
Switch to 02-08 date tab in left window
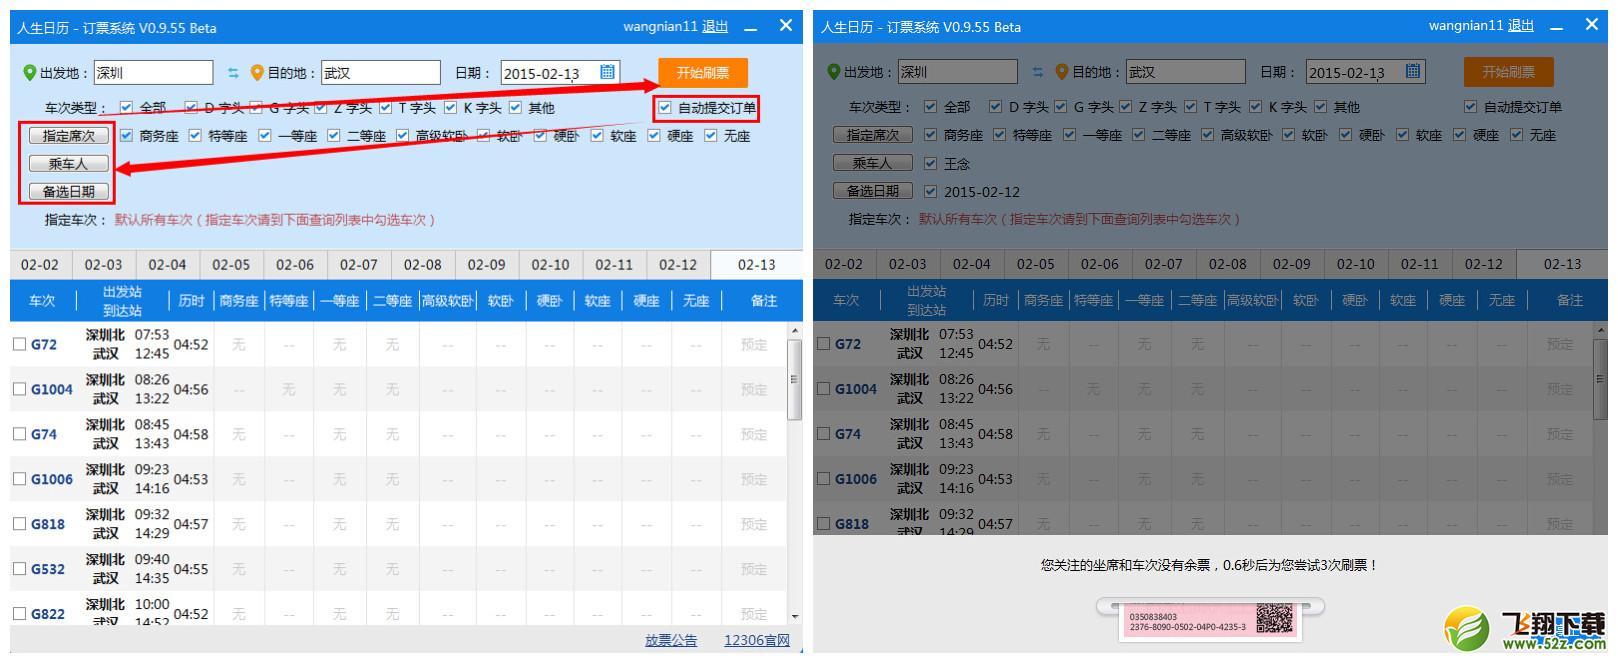[x=423, y=265]
